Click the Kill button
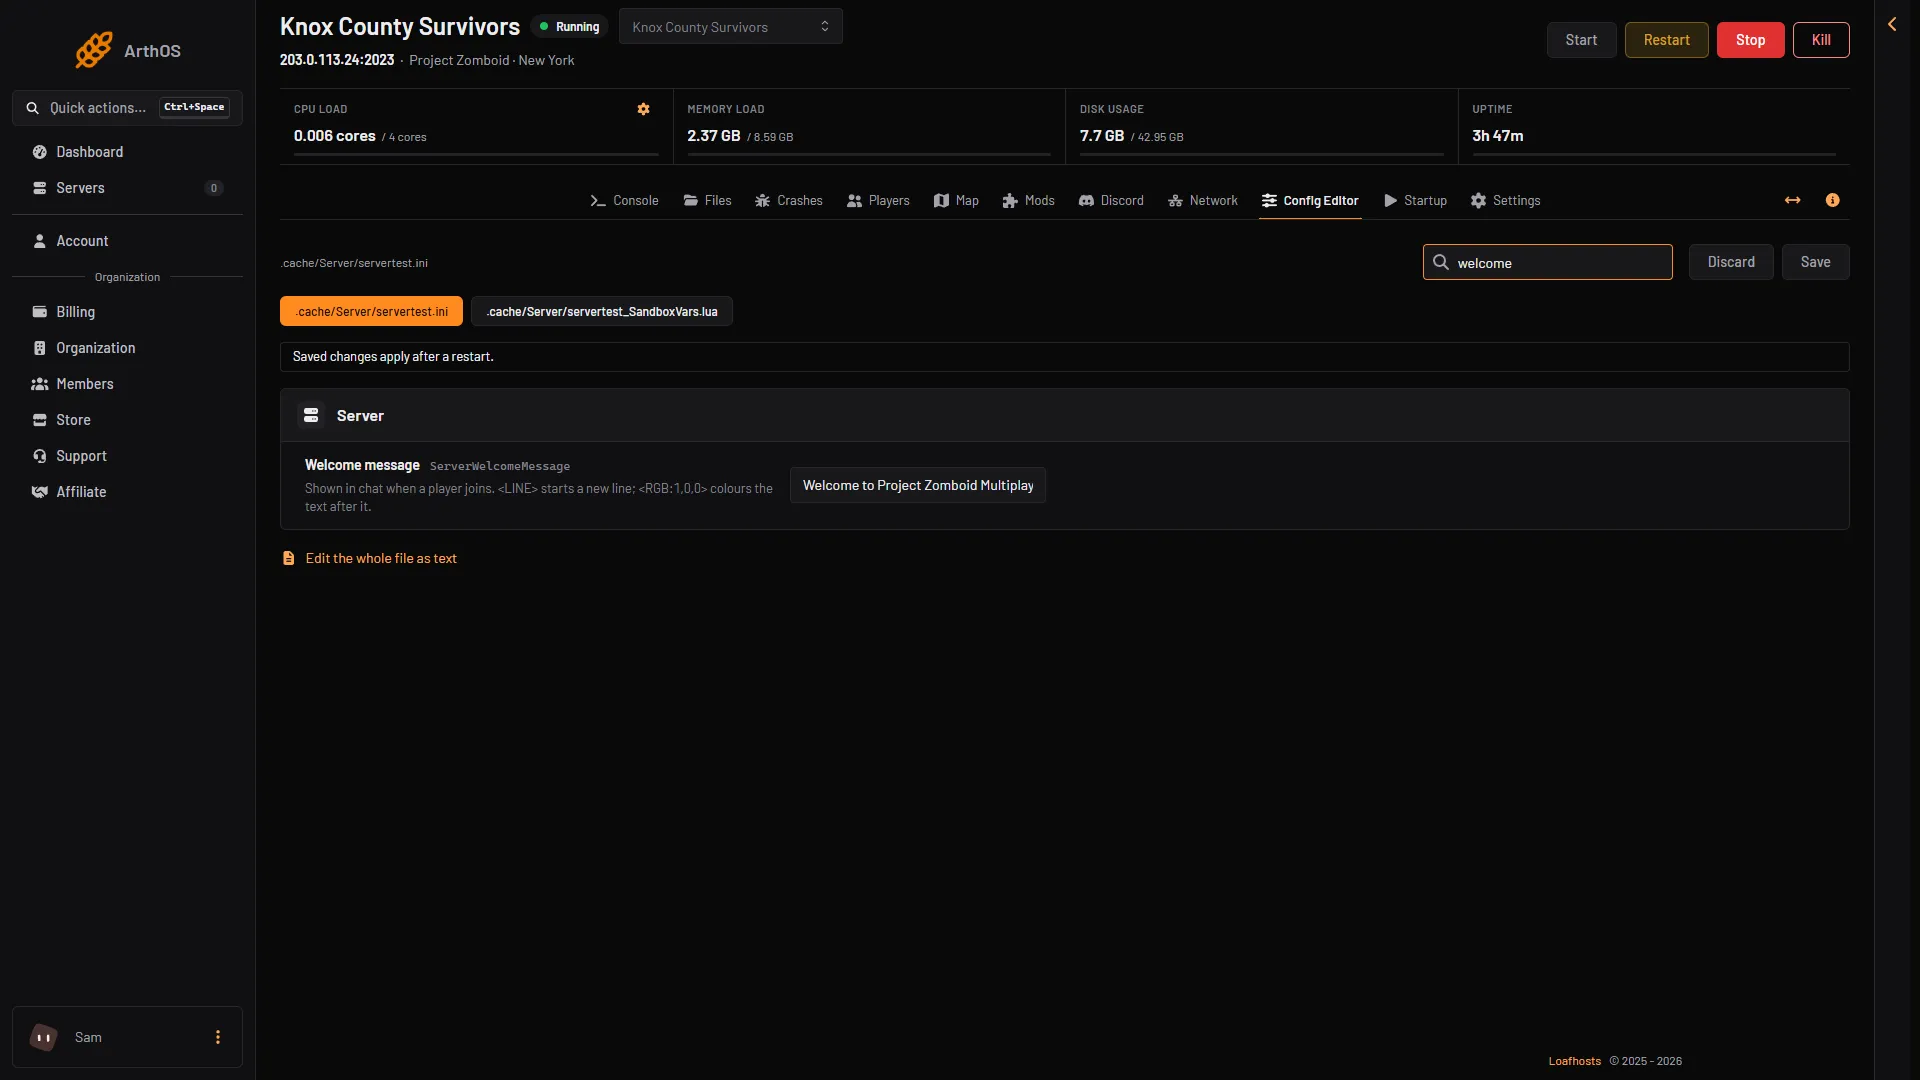The width and height of the screenshot is (1920, 1080). [1821, 40]
